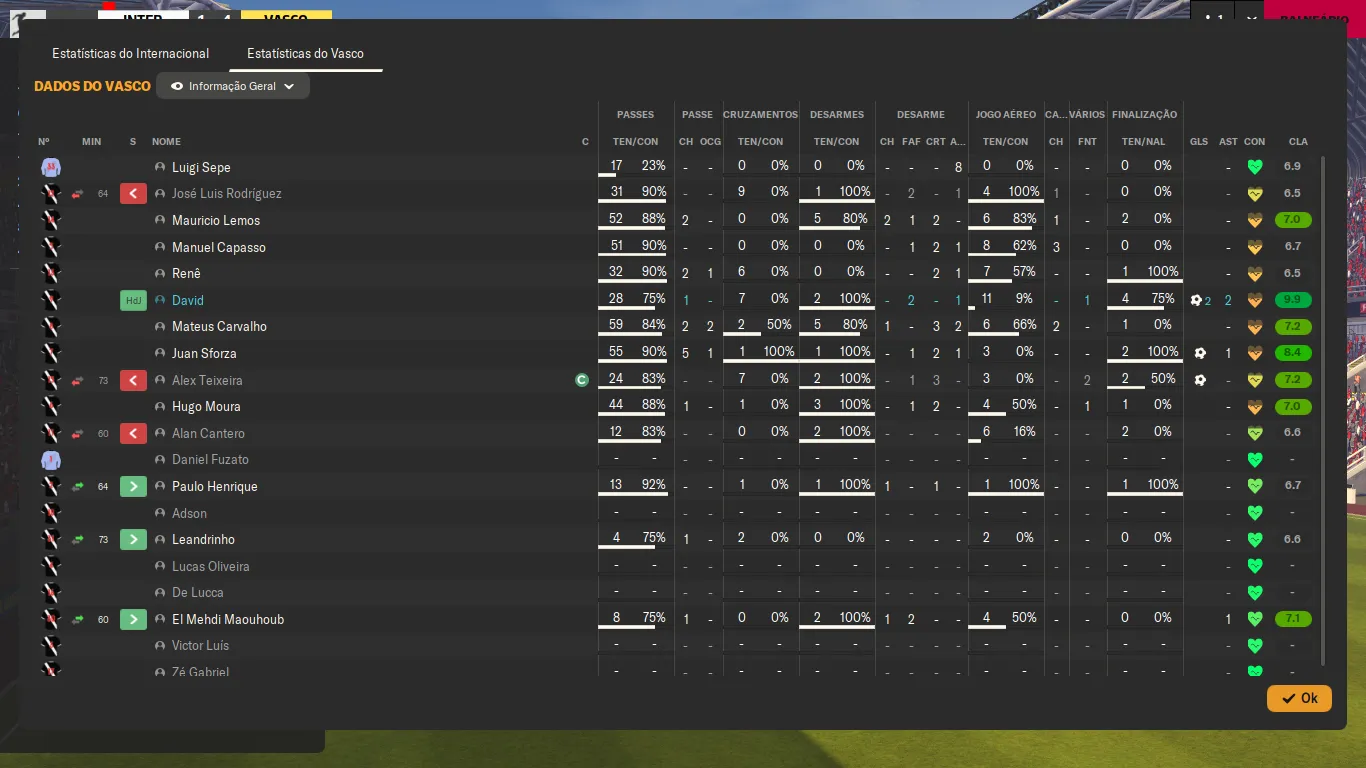Click the player table vertical scrollbar
Image resolution: width=1366 pixels, height=768 pixels.
tap(1324, 410)
